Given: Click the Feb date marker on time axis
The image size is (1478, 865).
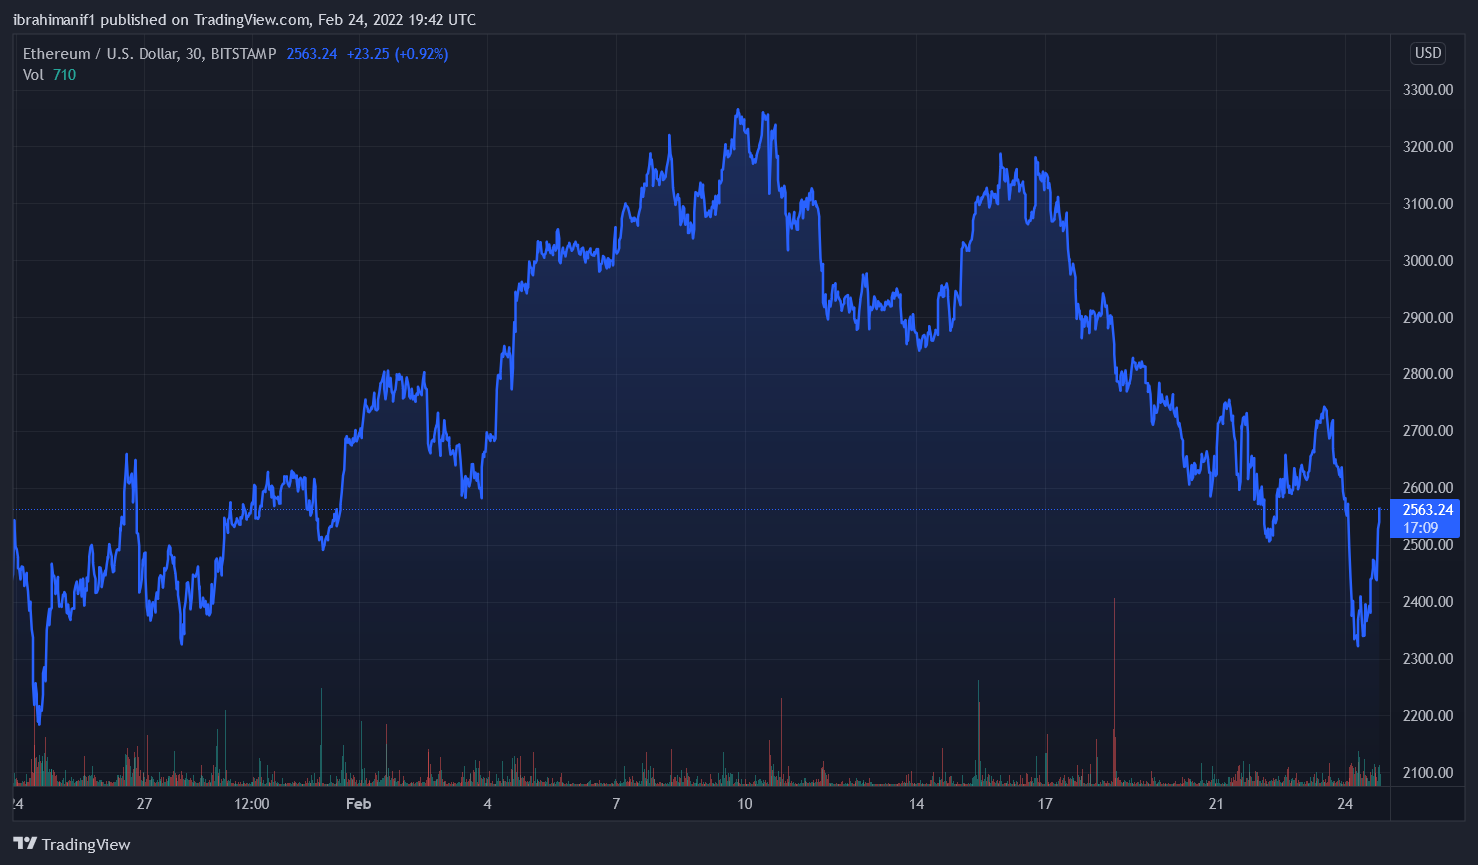Looking at the screenshot, I should (x=358, y=804).
